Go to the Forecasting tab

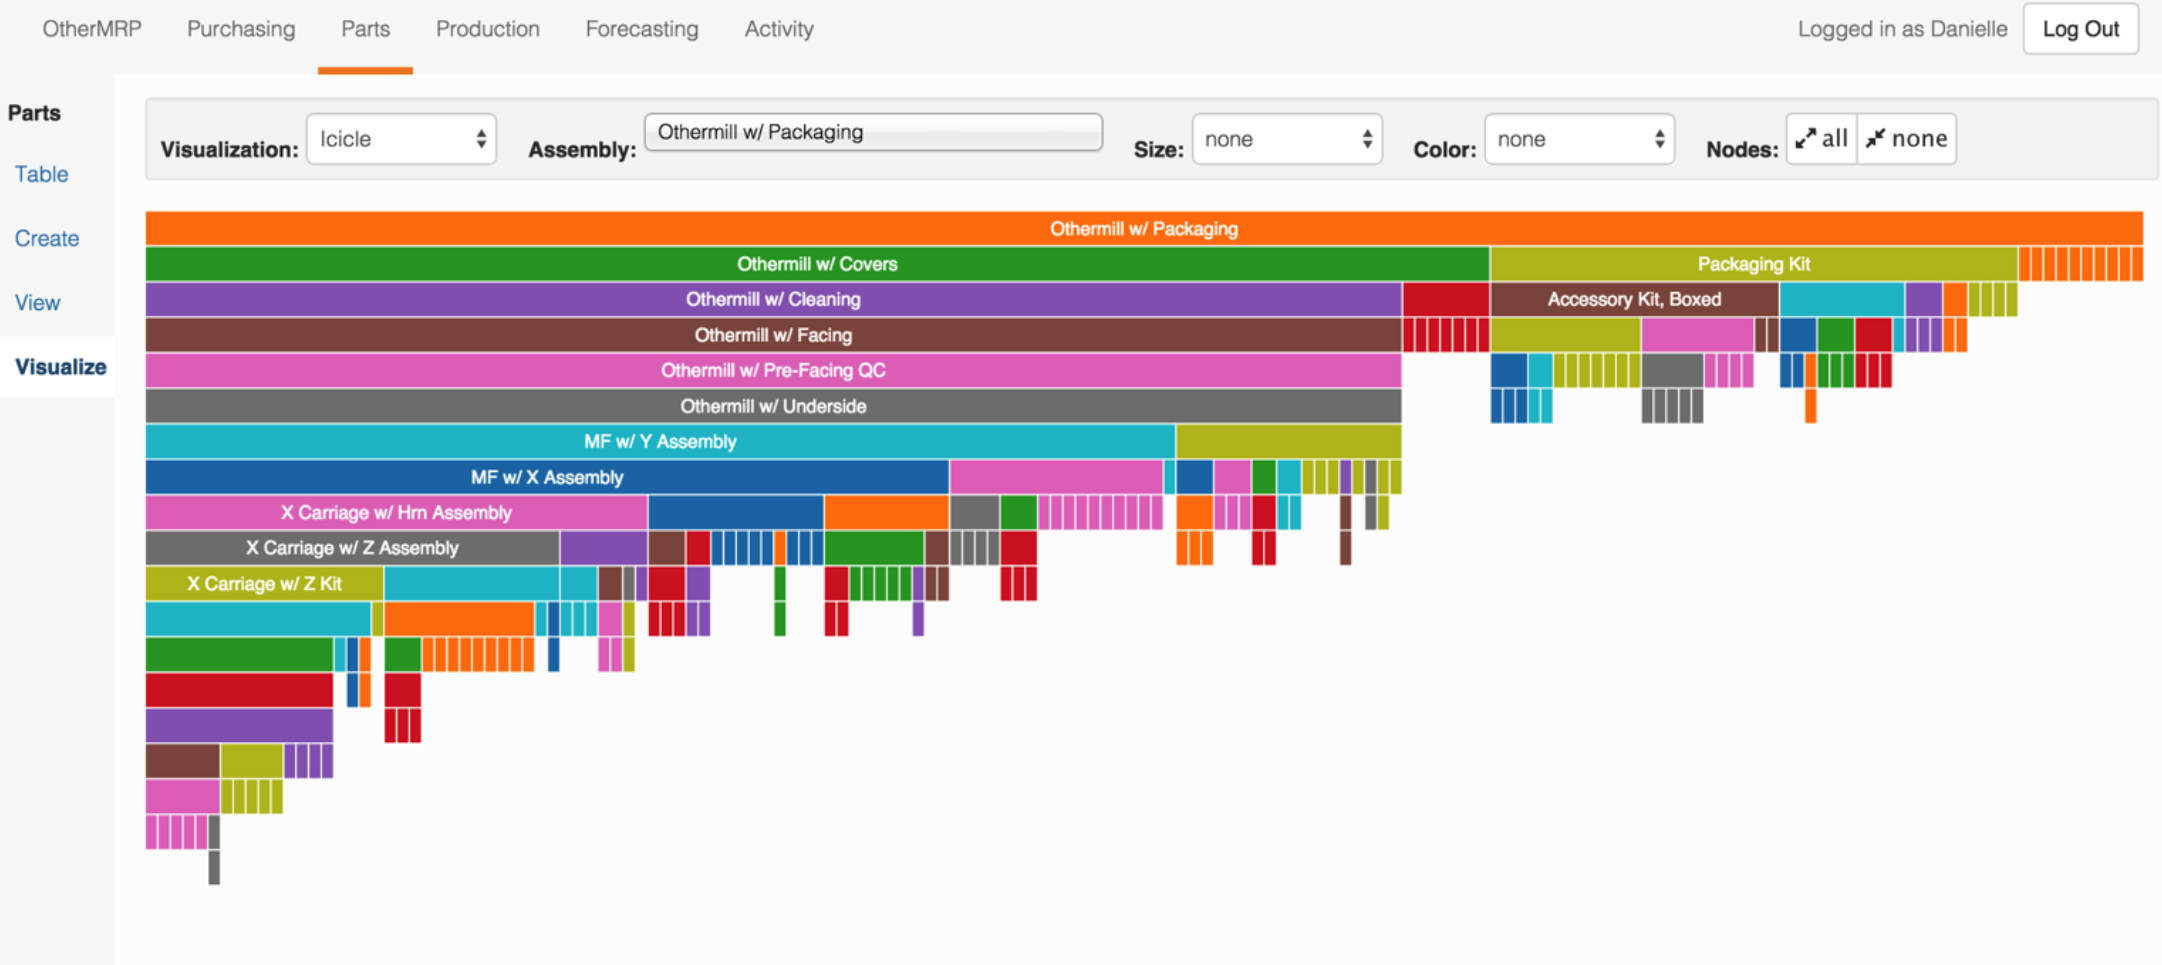pos(641,29)
